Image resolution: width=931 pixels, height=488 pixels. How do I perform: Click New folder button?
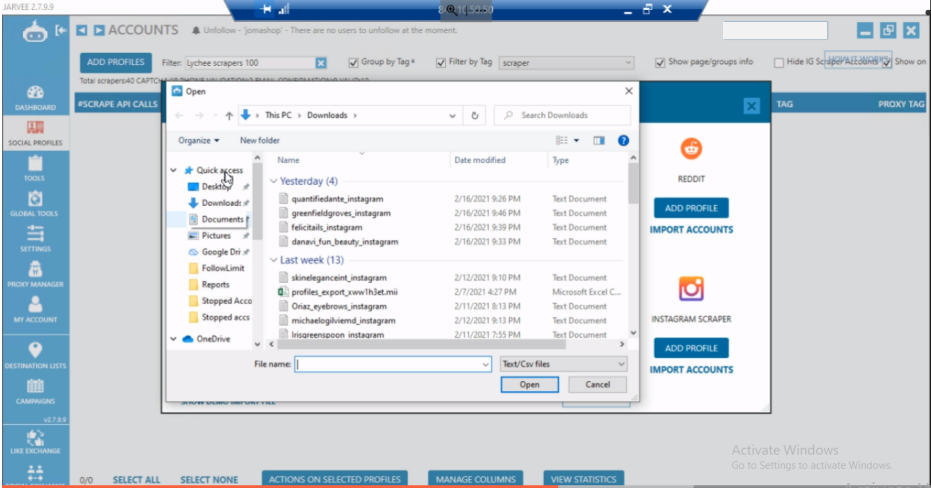click(259, 141)
